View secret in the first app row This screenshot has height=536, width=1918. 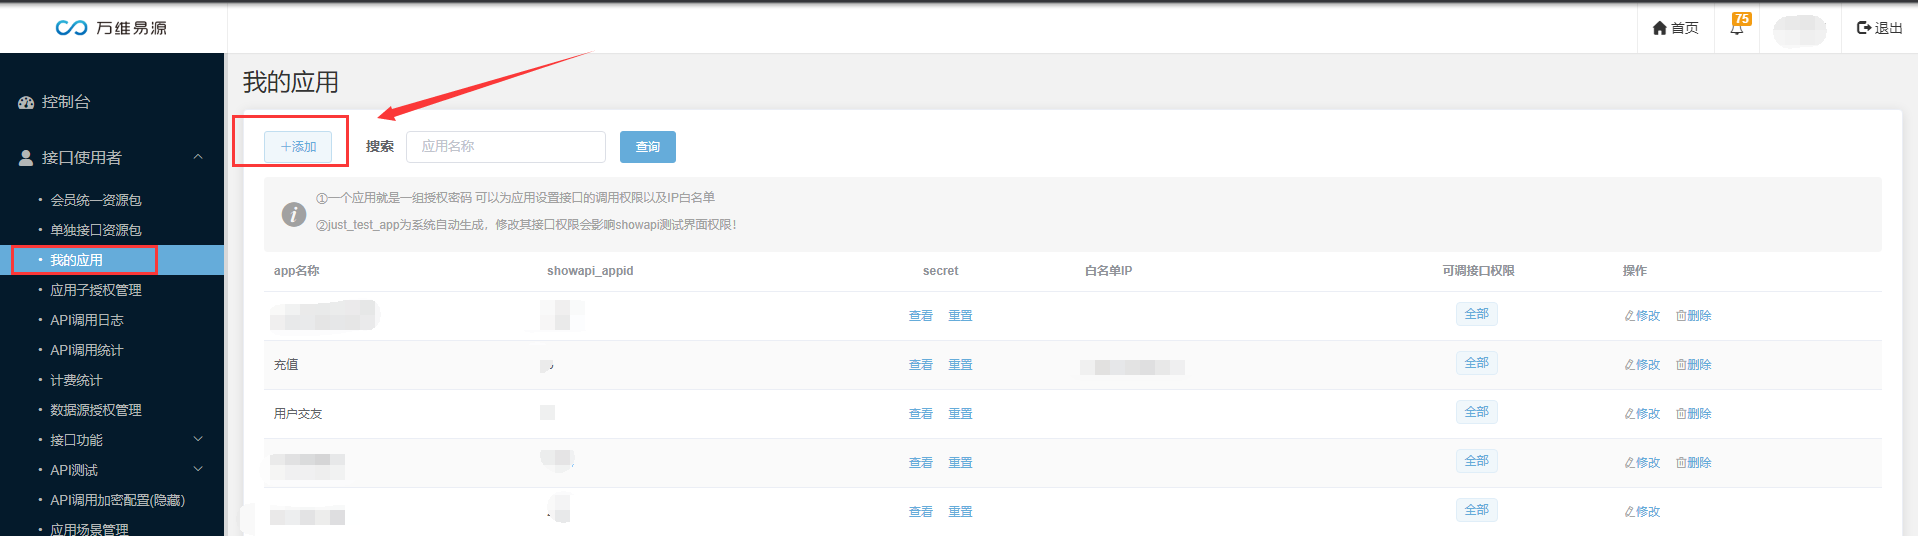pyautogui.click(x=921, y=316)
